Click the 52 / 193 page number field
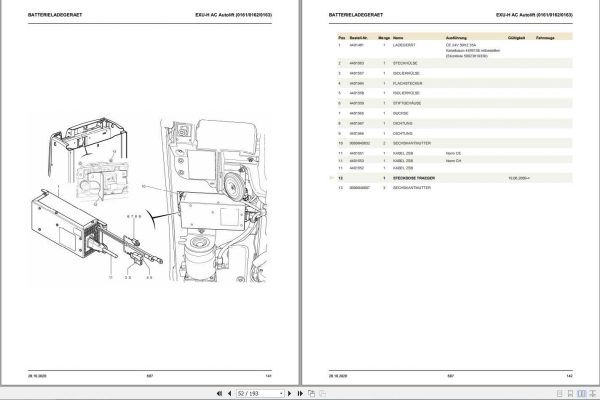Screen dimensions: 600x400 click(x=258, y=393)
